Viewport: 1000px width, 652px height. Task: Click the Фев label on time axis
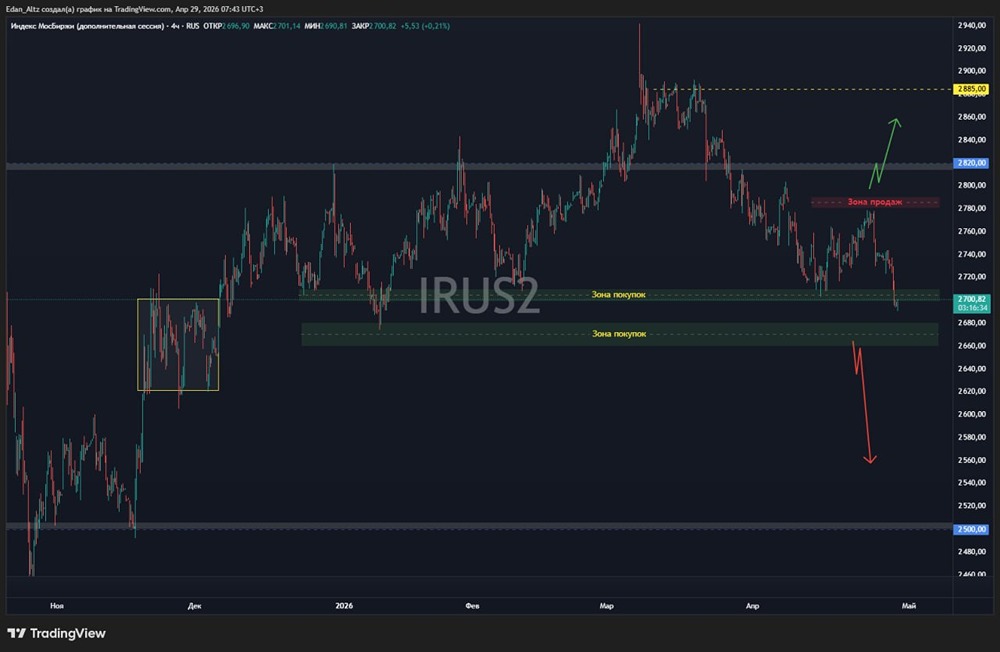coord(472,606)
